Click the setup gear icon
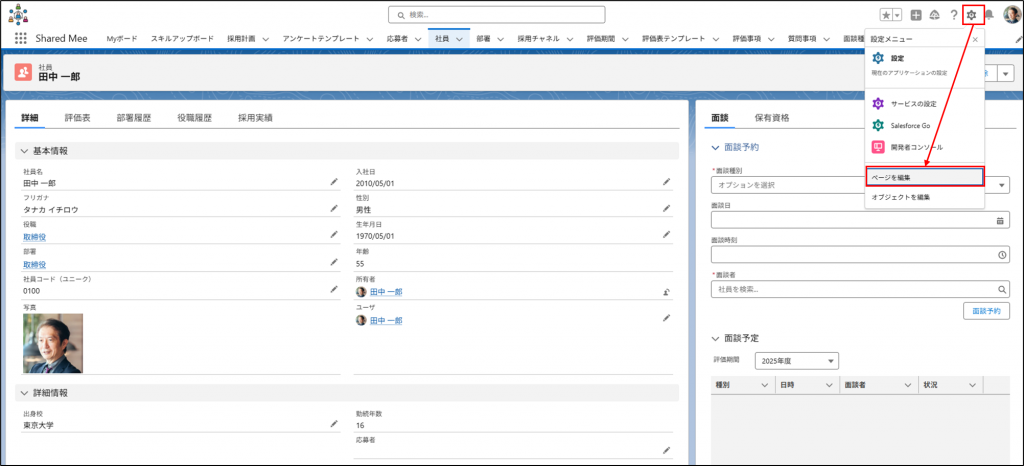This screenshot has height=466, width=1024. tap(971, 15)
